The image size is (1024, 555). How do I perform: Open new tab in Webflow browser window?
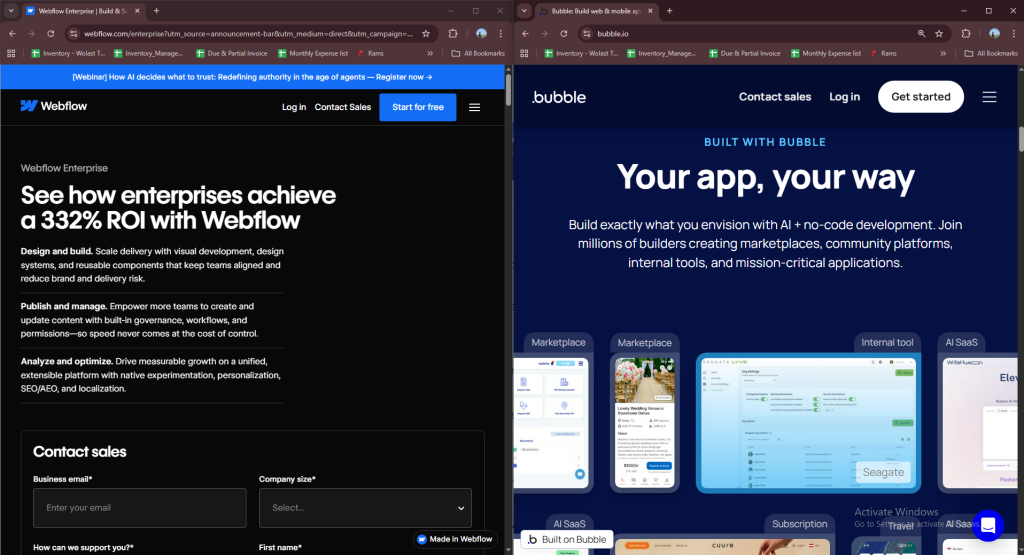[x=156, y=11]
